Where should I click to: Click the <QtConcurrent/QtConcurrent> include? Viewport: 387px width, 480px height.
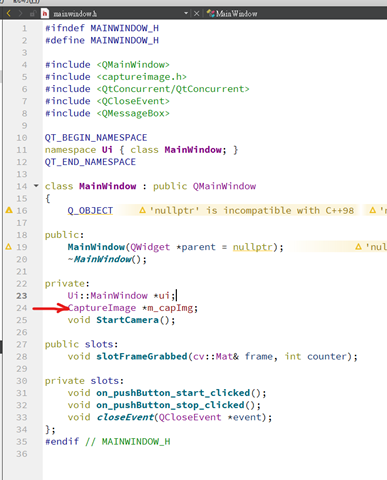tap(173, 89)
